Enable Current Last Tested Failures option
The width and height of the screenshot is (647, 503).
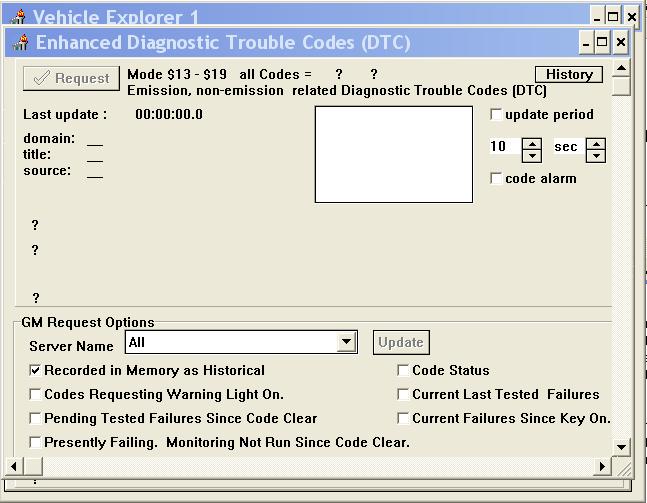click(x=404, y=395)
